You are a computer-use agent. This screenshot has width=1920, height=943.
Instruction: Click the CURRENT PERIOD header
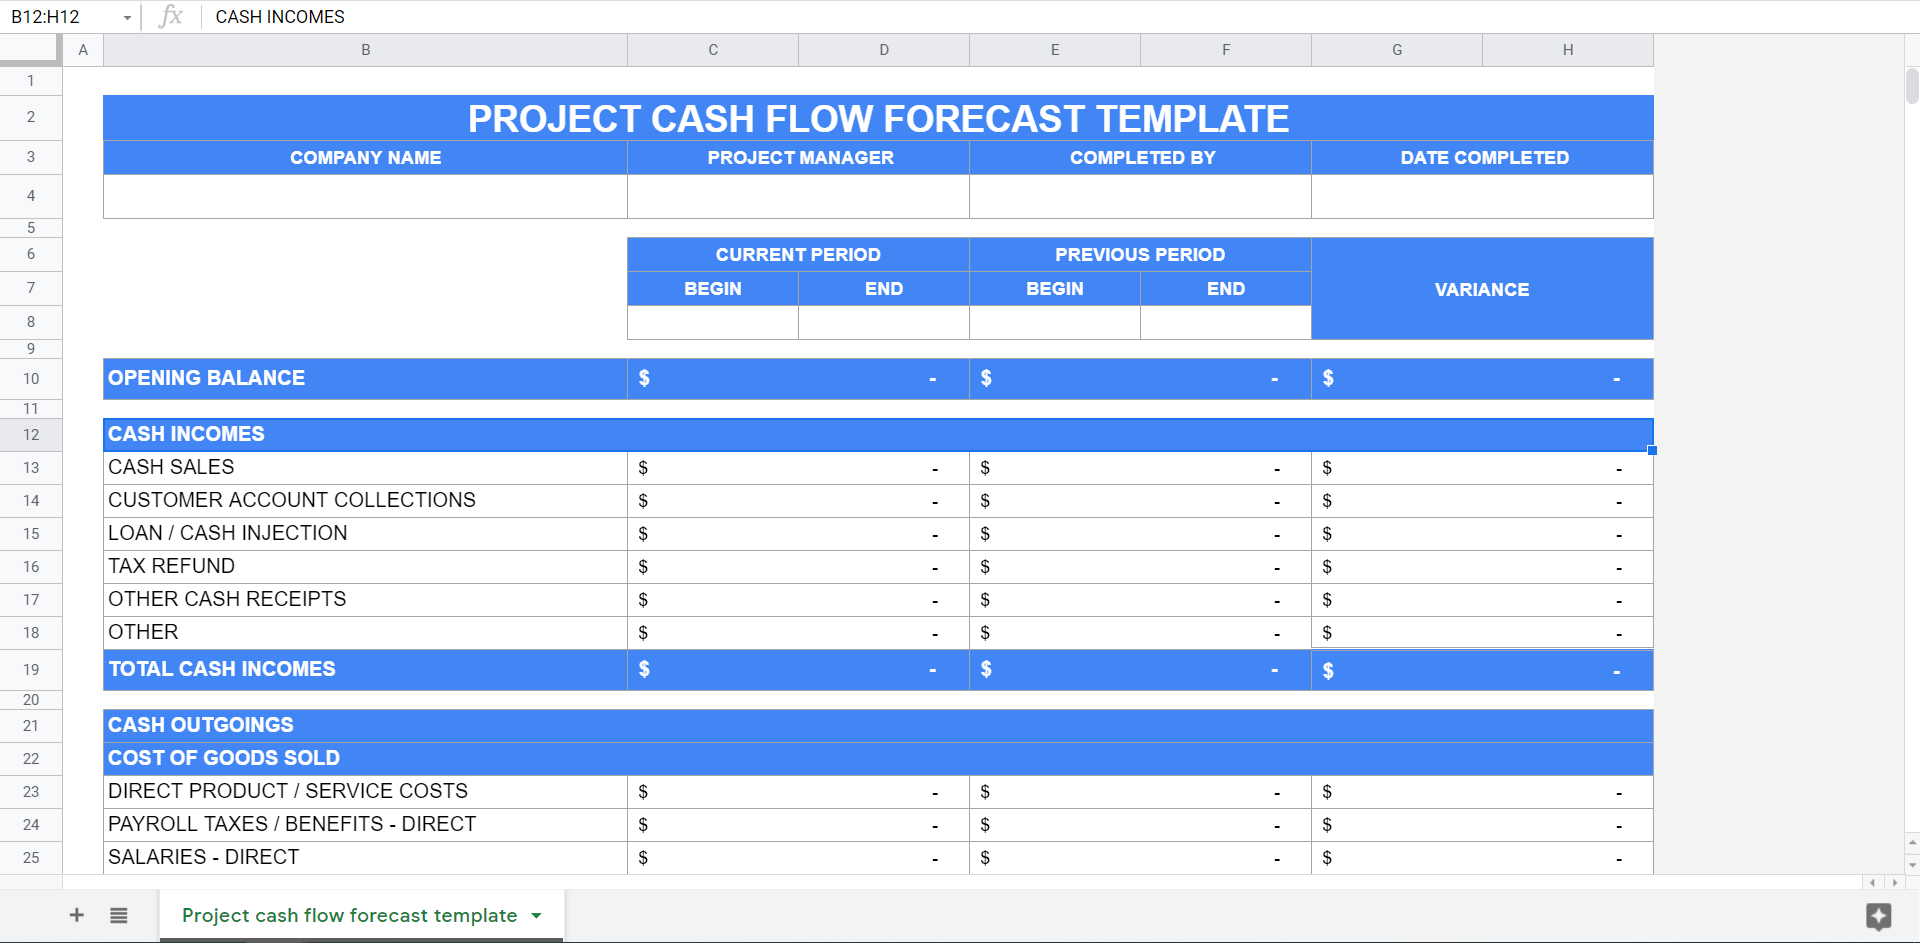click(799, 255)
